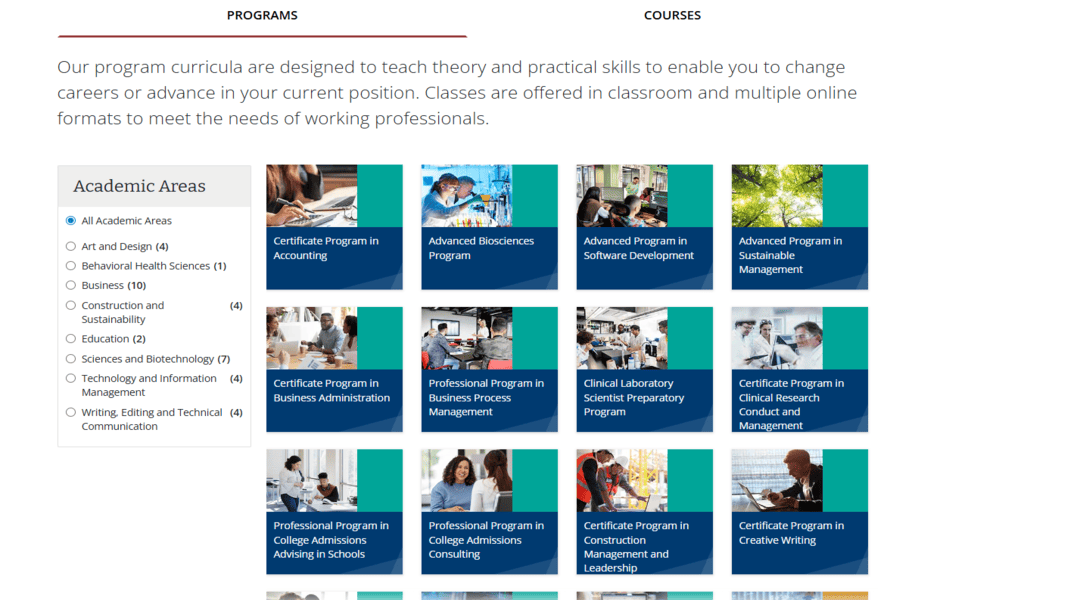This screenshot has width=1080, height=600.
Task: Open Construction Management and Leadership certificate
Action: pos(644,511)
